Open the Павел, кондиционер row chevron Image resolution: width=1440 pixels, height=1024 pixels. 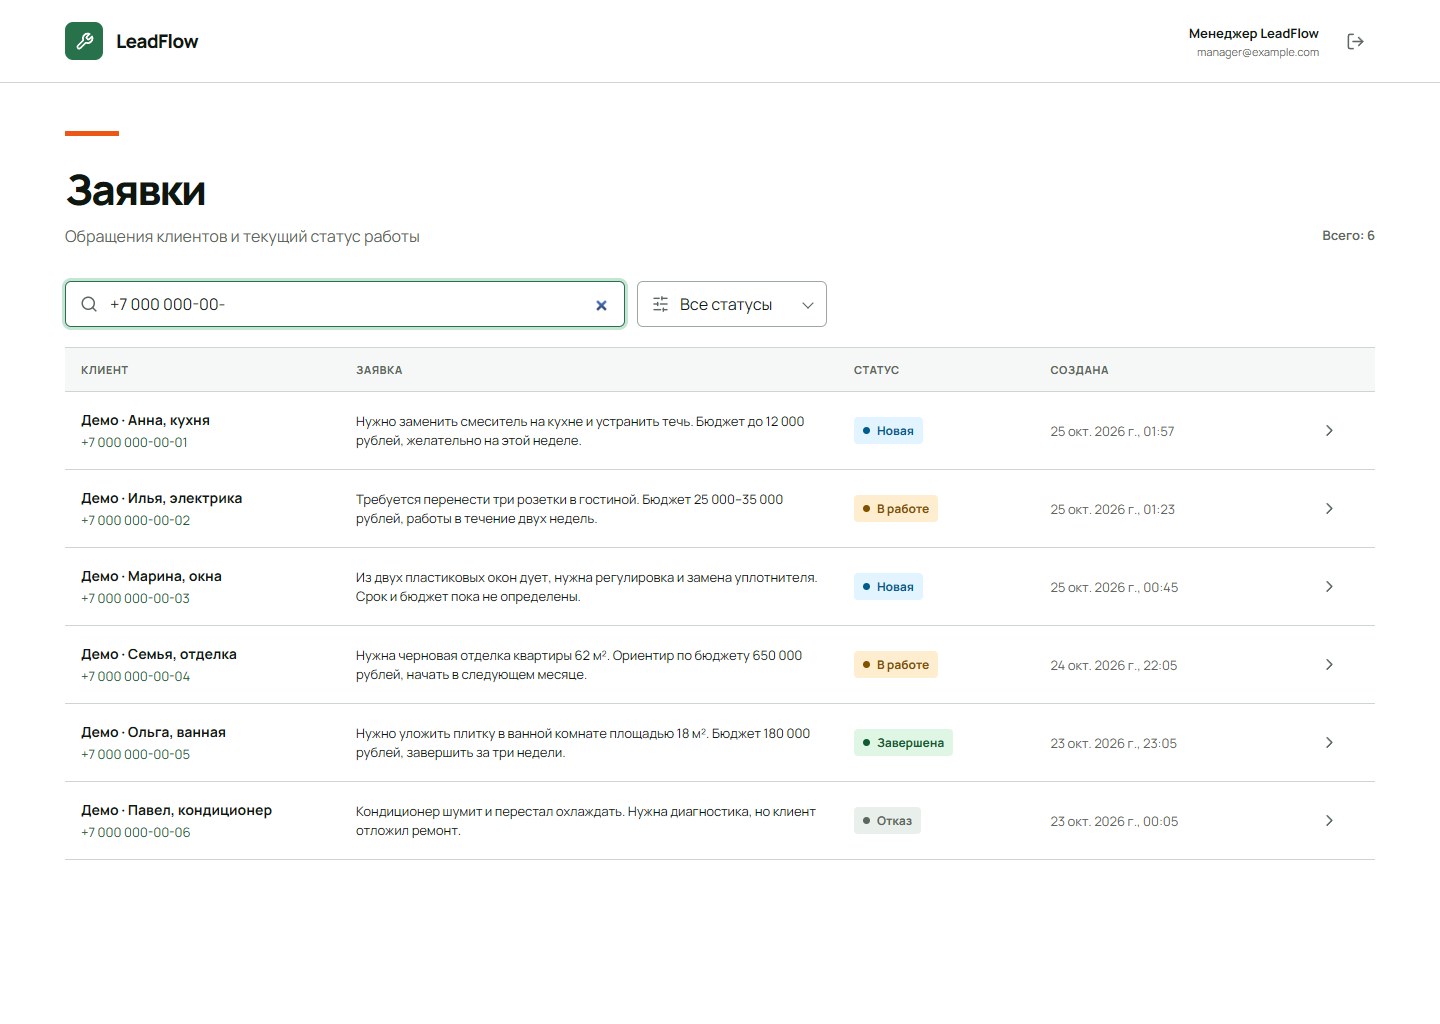[x=1329, y=820]
